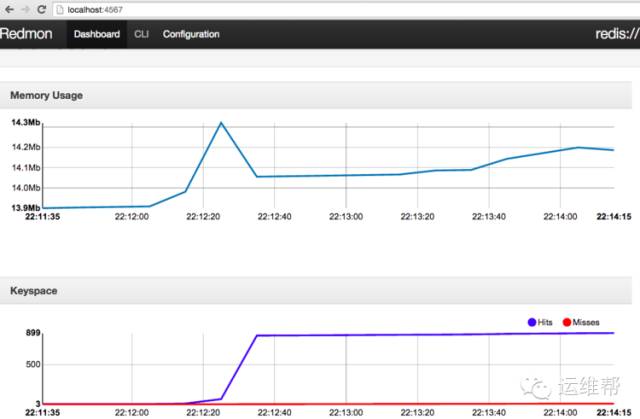640x419 pixels.
Task: Click 22:11:35 on Keyspace time axis
Action: [42, 412]
